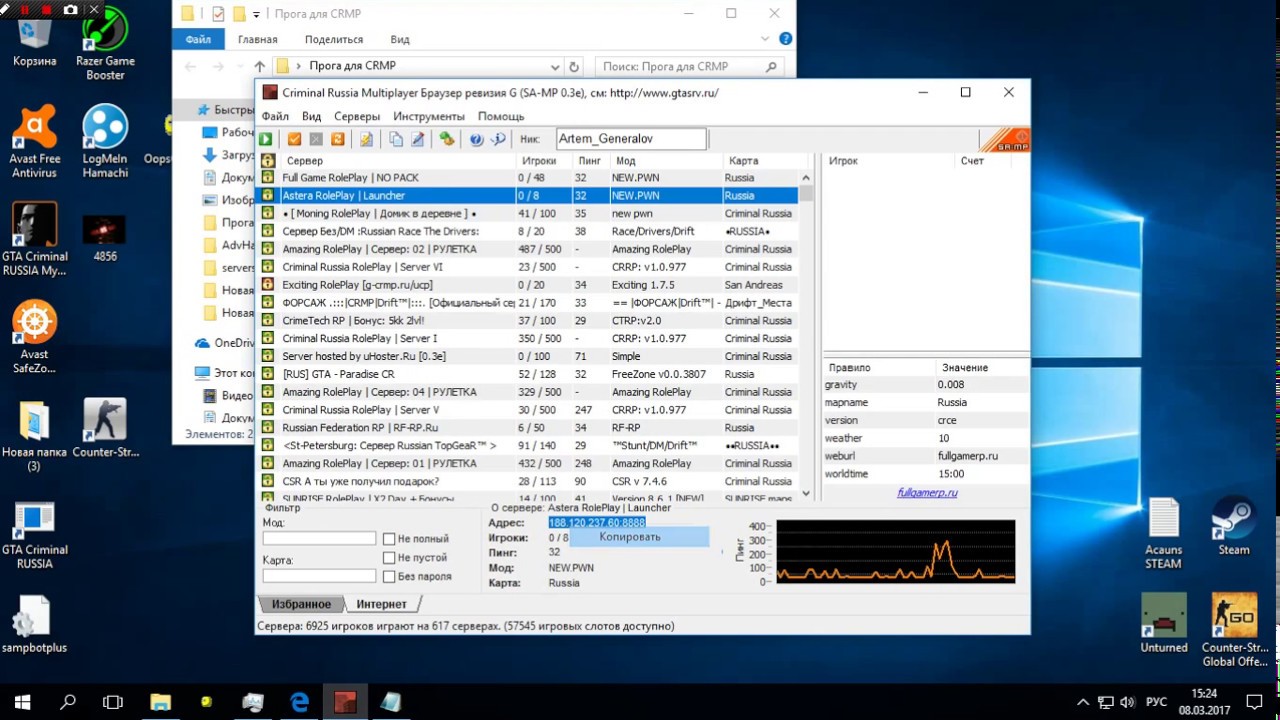
Task: Open the Вид menu in CRMP browser
Action: point(312,117)
